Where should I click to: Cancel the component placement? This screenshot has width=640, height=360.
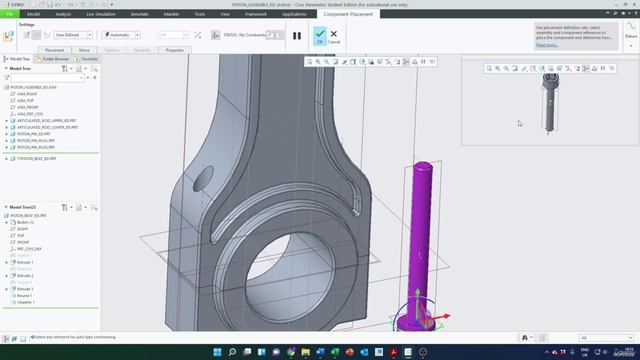334,36
